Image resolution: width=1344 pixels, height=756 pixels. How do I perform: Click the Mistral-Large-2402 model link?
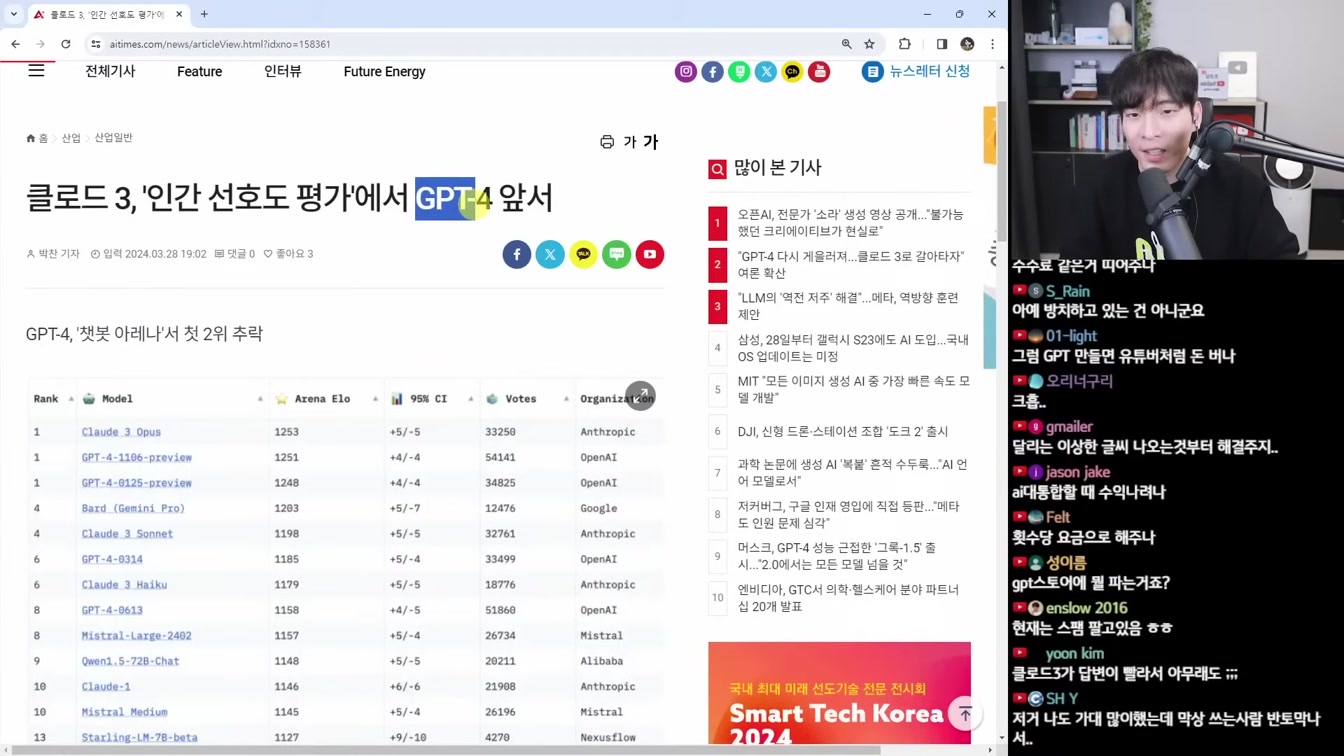[x=136, y=636]
